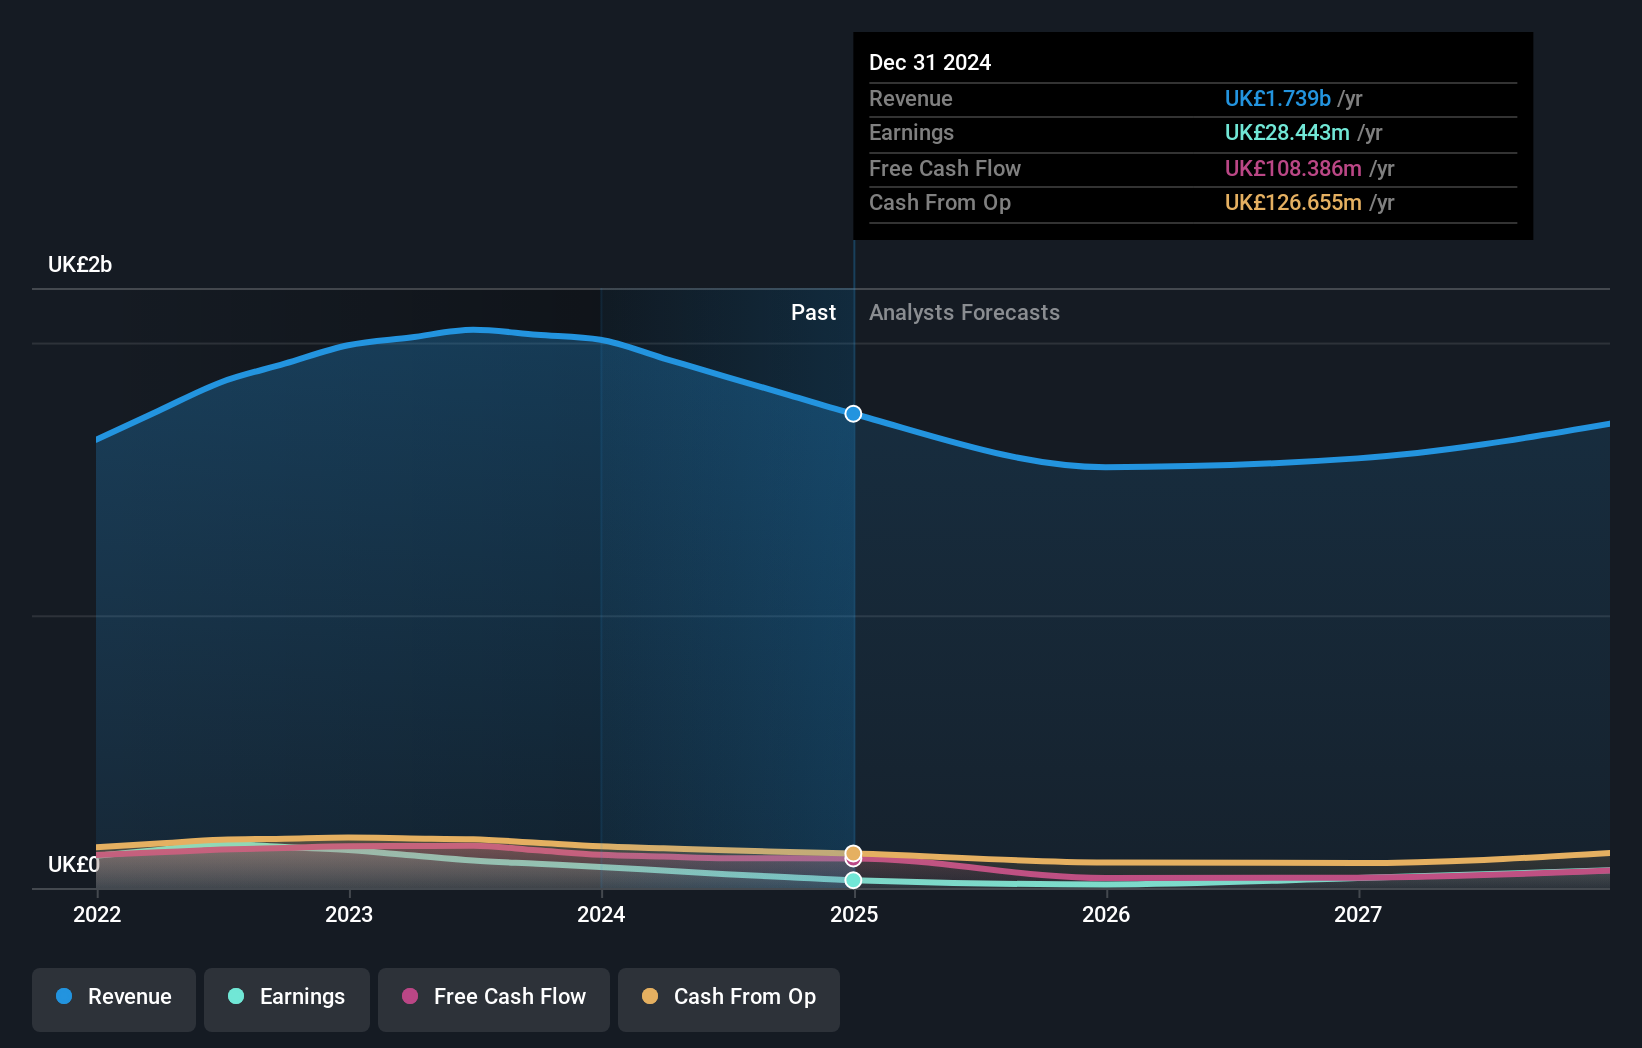Click the Revenue row label in tooltip

[911, 98]
